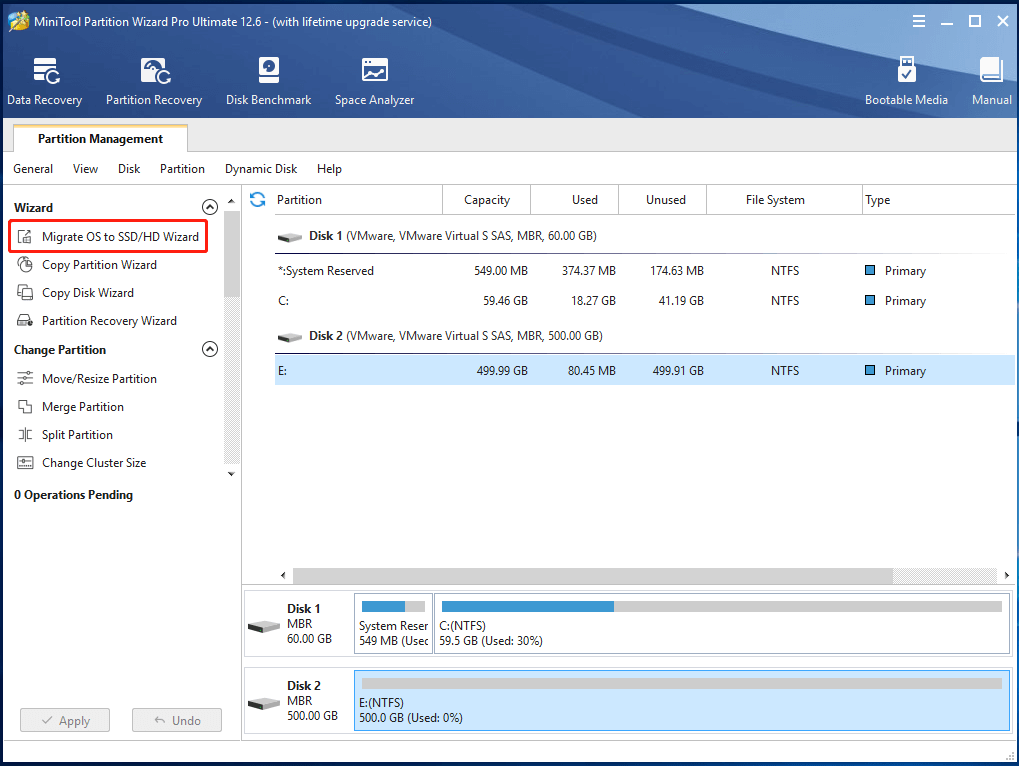Sort by the Capacity column header

point(486,199)
